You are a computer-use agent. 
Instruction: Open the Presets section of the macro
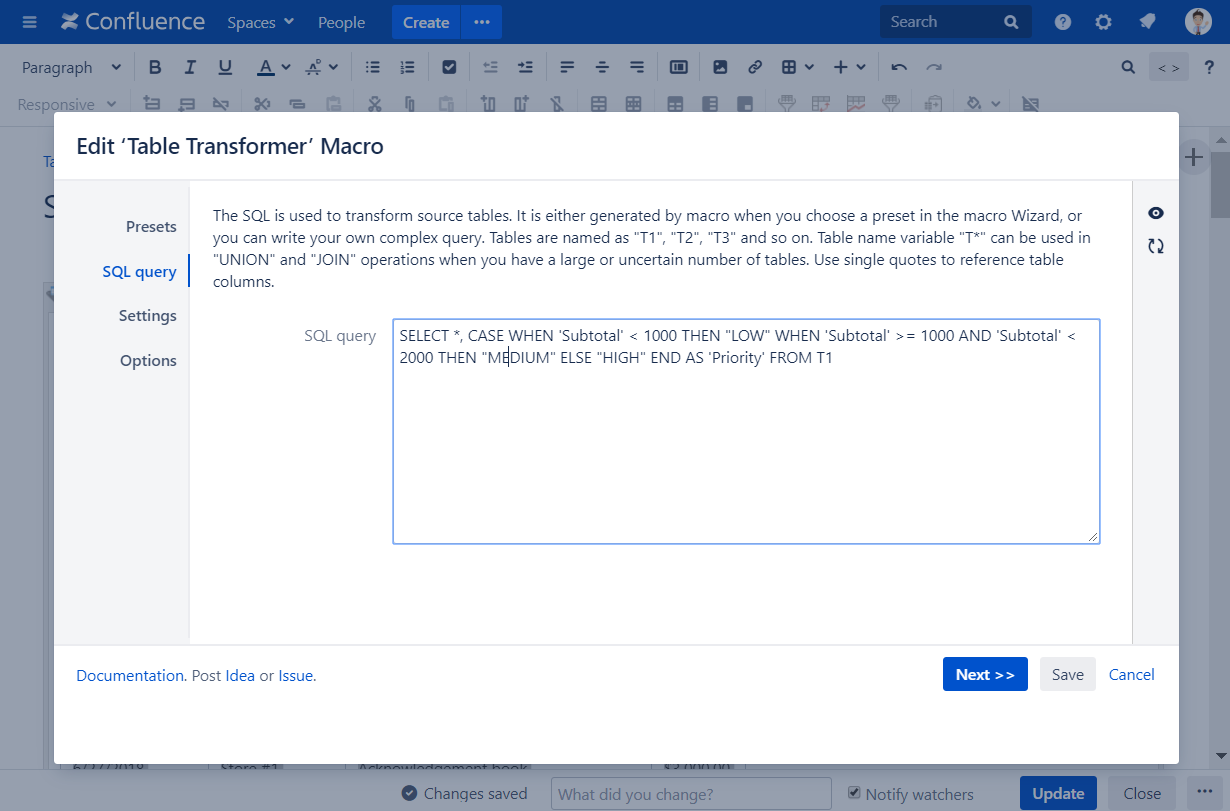[151, 227]
